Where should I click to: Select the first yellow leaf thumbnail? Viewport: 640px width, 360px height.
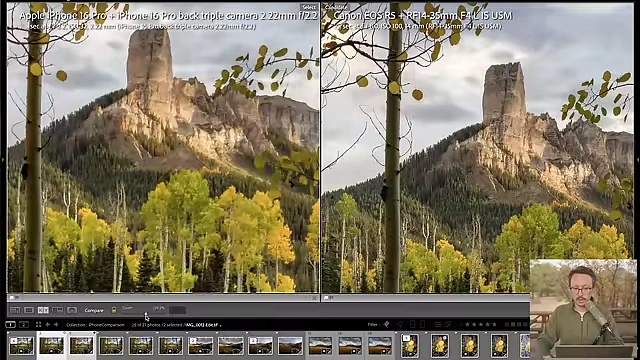pos(410,345)
